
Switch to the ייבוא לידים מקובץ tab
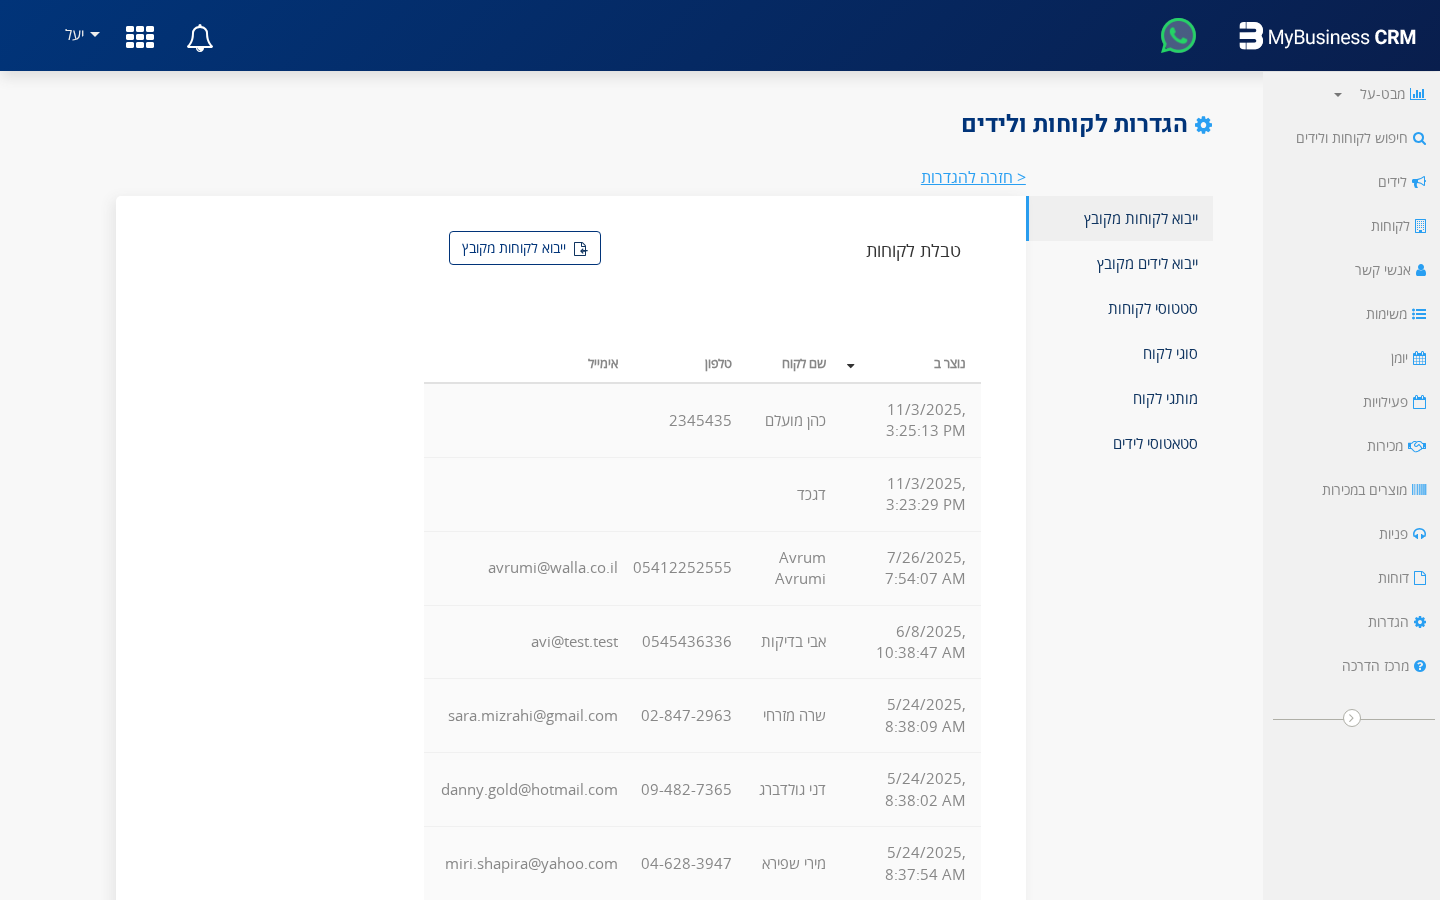click(x=1145, y=263)
